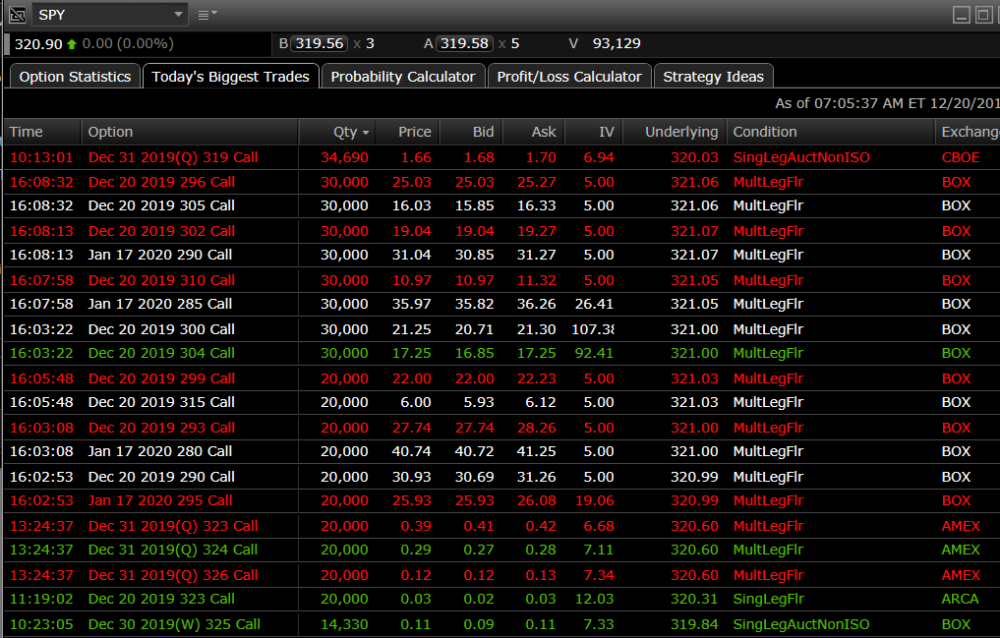Open the Profit/Loss Calculator tab
The image size is (1000, 638).
569,77
